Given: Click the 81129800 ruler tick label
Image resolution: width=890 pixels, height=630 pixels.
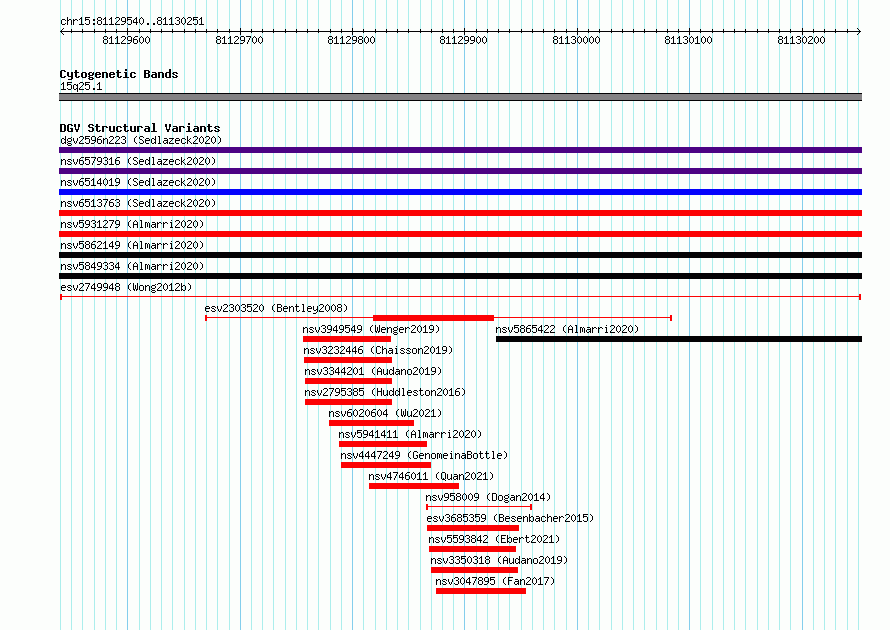Looking at the screenshot, I should coord(351,40).
